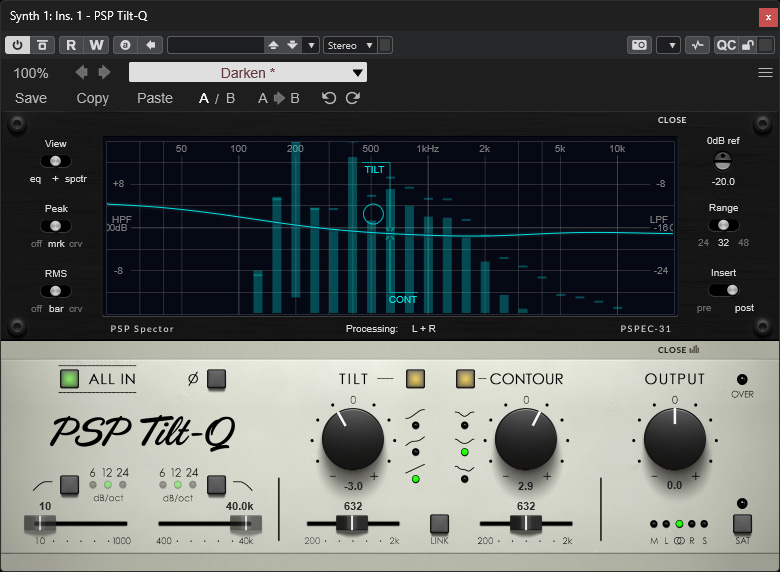Copy setting A to B
Image resolution: width=780 pixels, height=572 pixels.
coord(279,98)
